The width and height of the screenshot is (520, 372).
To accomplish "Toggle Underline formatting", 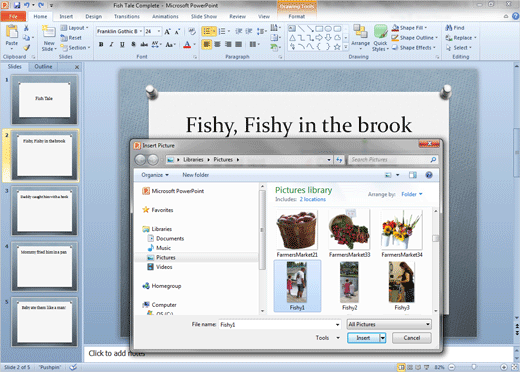I will (122, 44).
